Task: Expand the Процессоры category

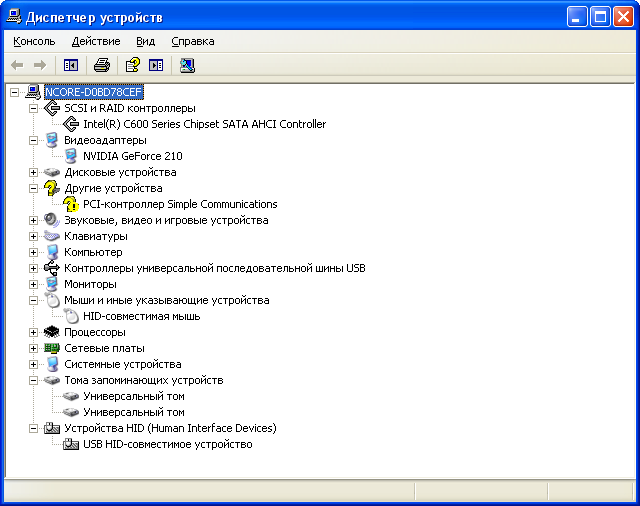Action: coord(33,332)
